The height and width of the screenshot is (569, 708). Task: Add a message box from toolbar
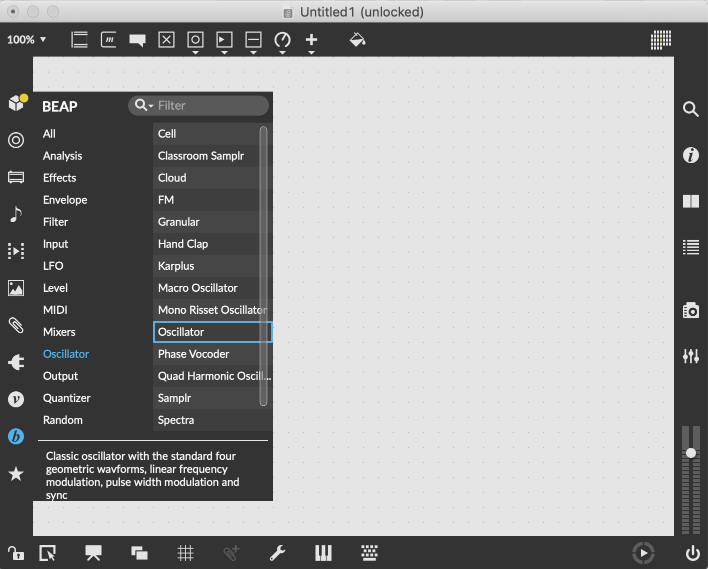[x=108, y=40]
